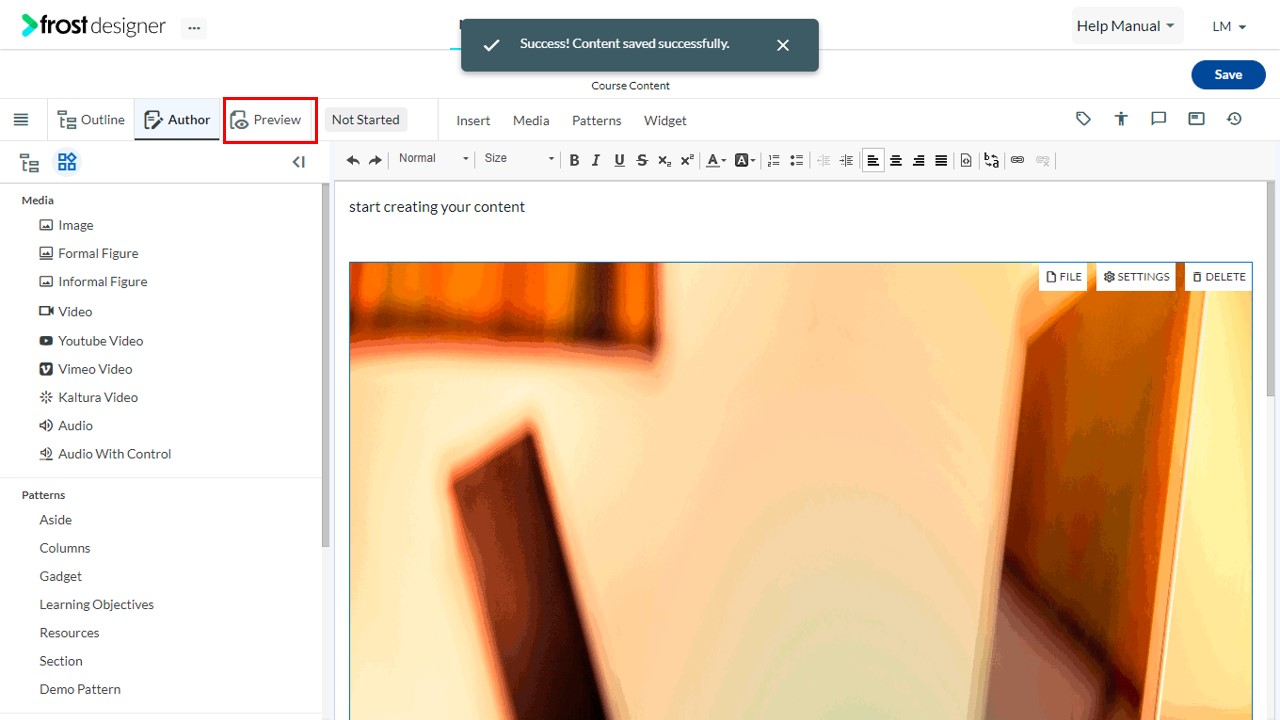Insert a Youtube Video
The width and height of the screenshot is (1280, 720).
pos(91,341)
